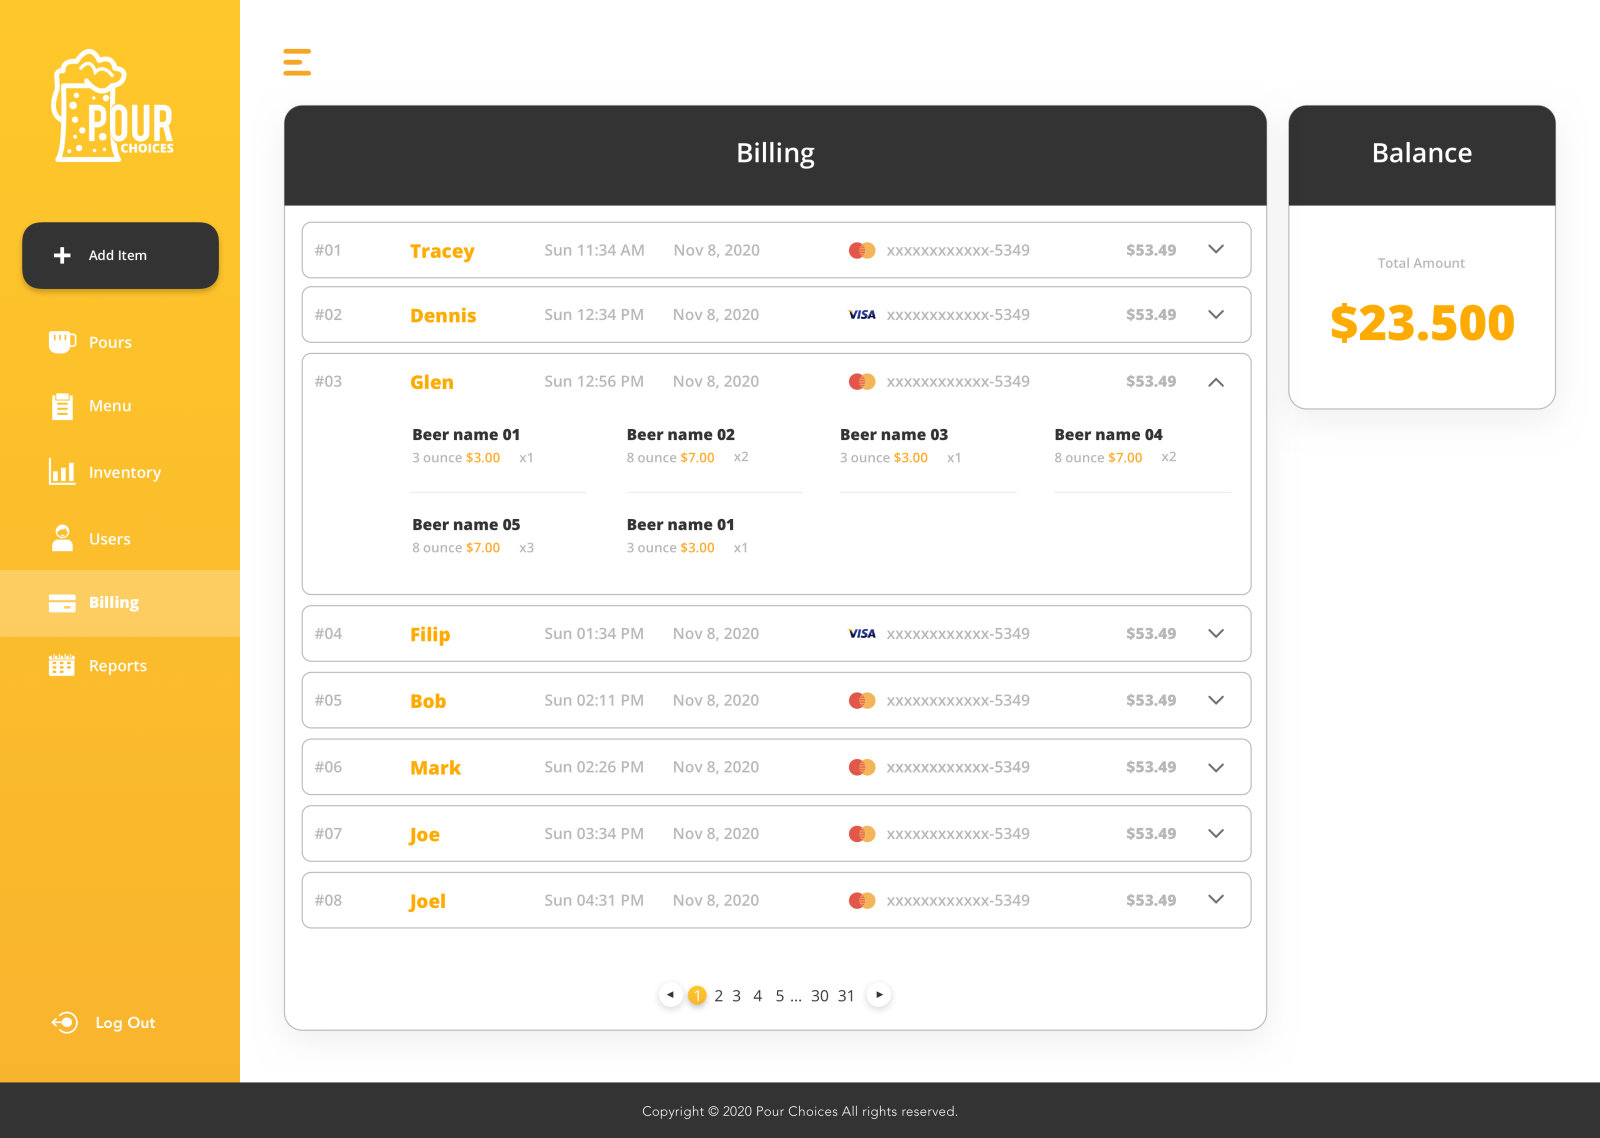Click the Users person icon
Image resolution: width=1600 pixels, height=1138 pixels.
pyautogui.click(x=62, y=538)
